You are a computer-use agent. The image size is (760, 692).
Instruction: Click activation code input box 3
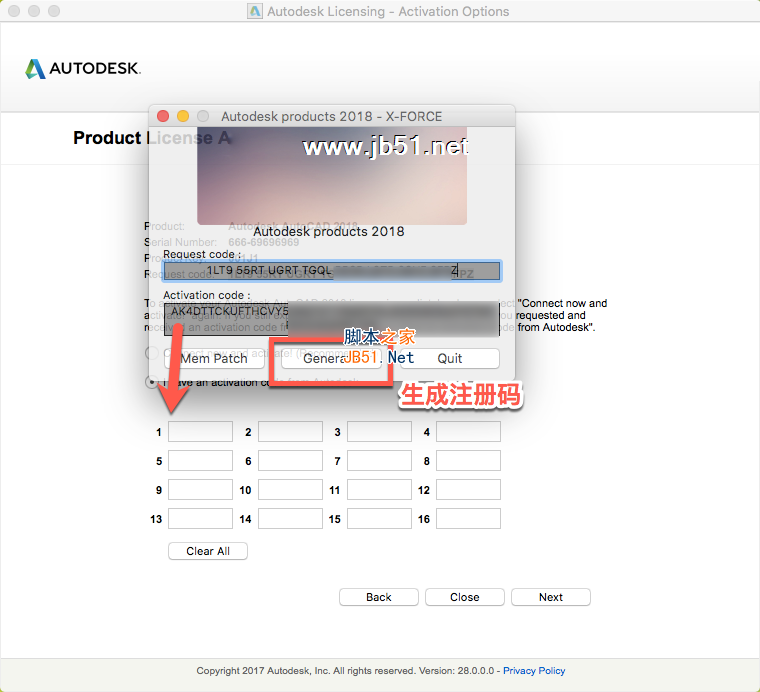[x=379, y=431]
